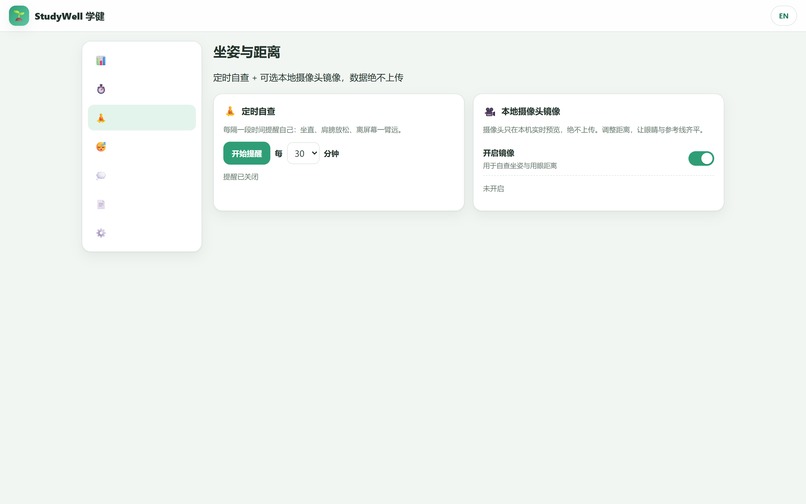Open the speech bubble sidebar icon
Screen dimensions: 806x504
tap(101, 176)
